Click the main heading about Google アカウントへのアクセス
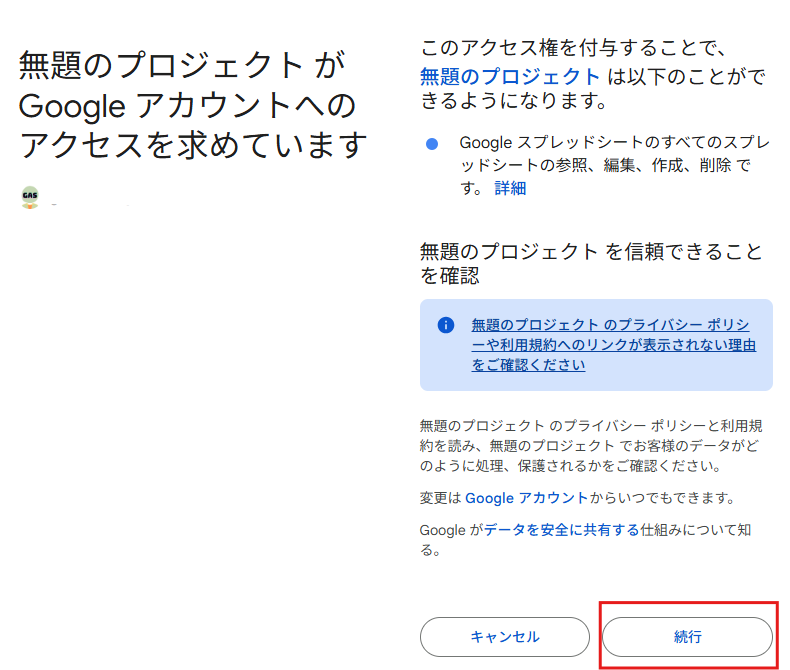 [x=193, y=105]
